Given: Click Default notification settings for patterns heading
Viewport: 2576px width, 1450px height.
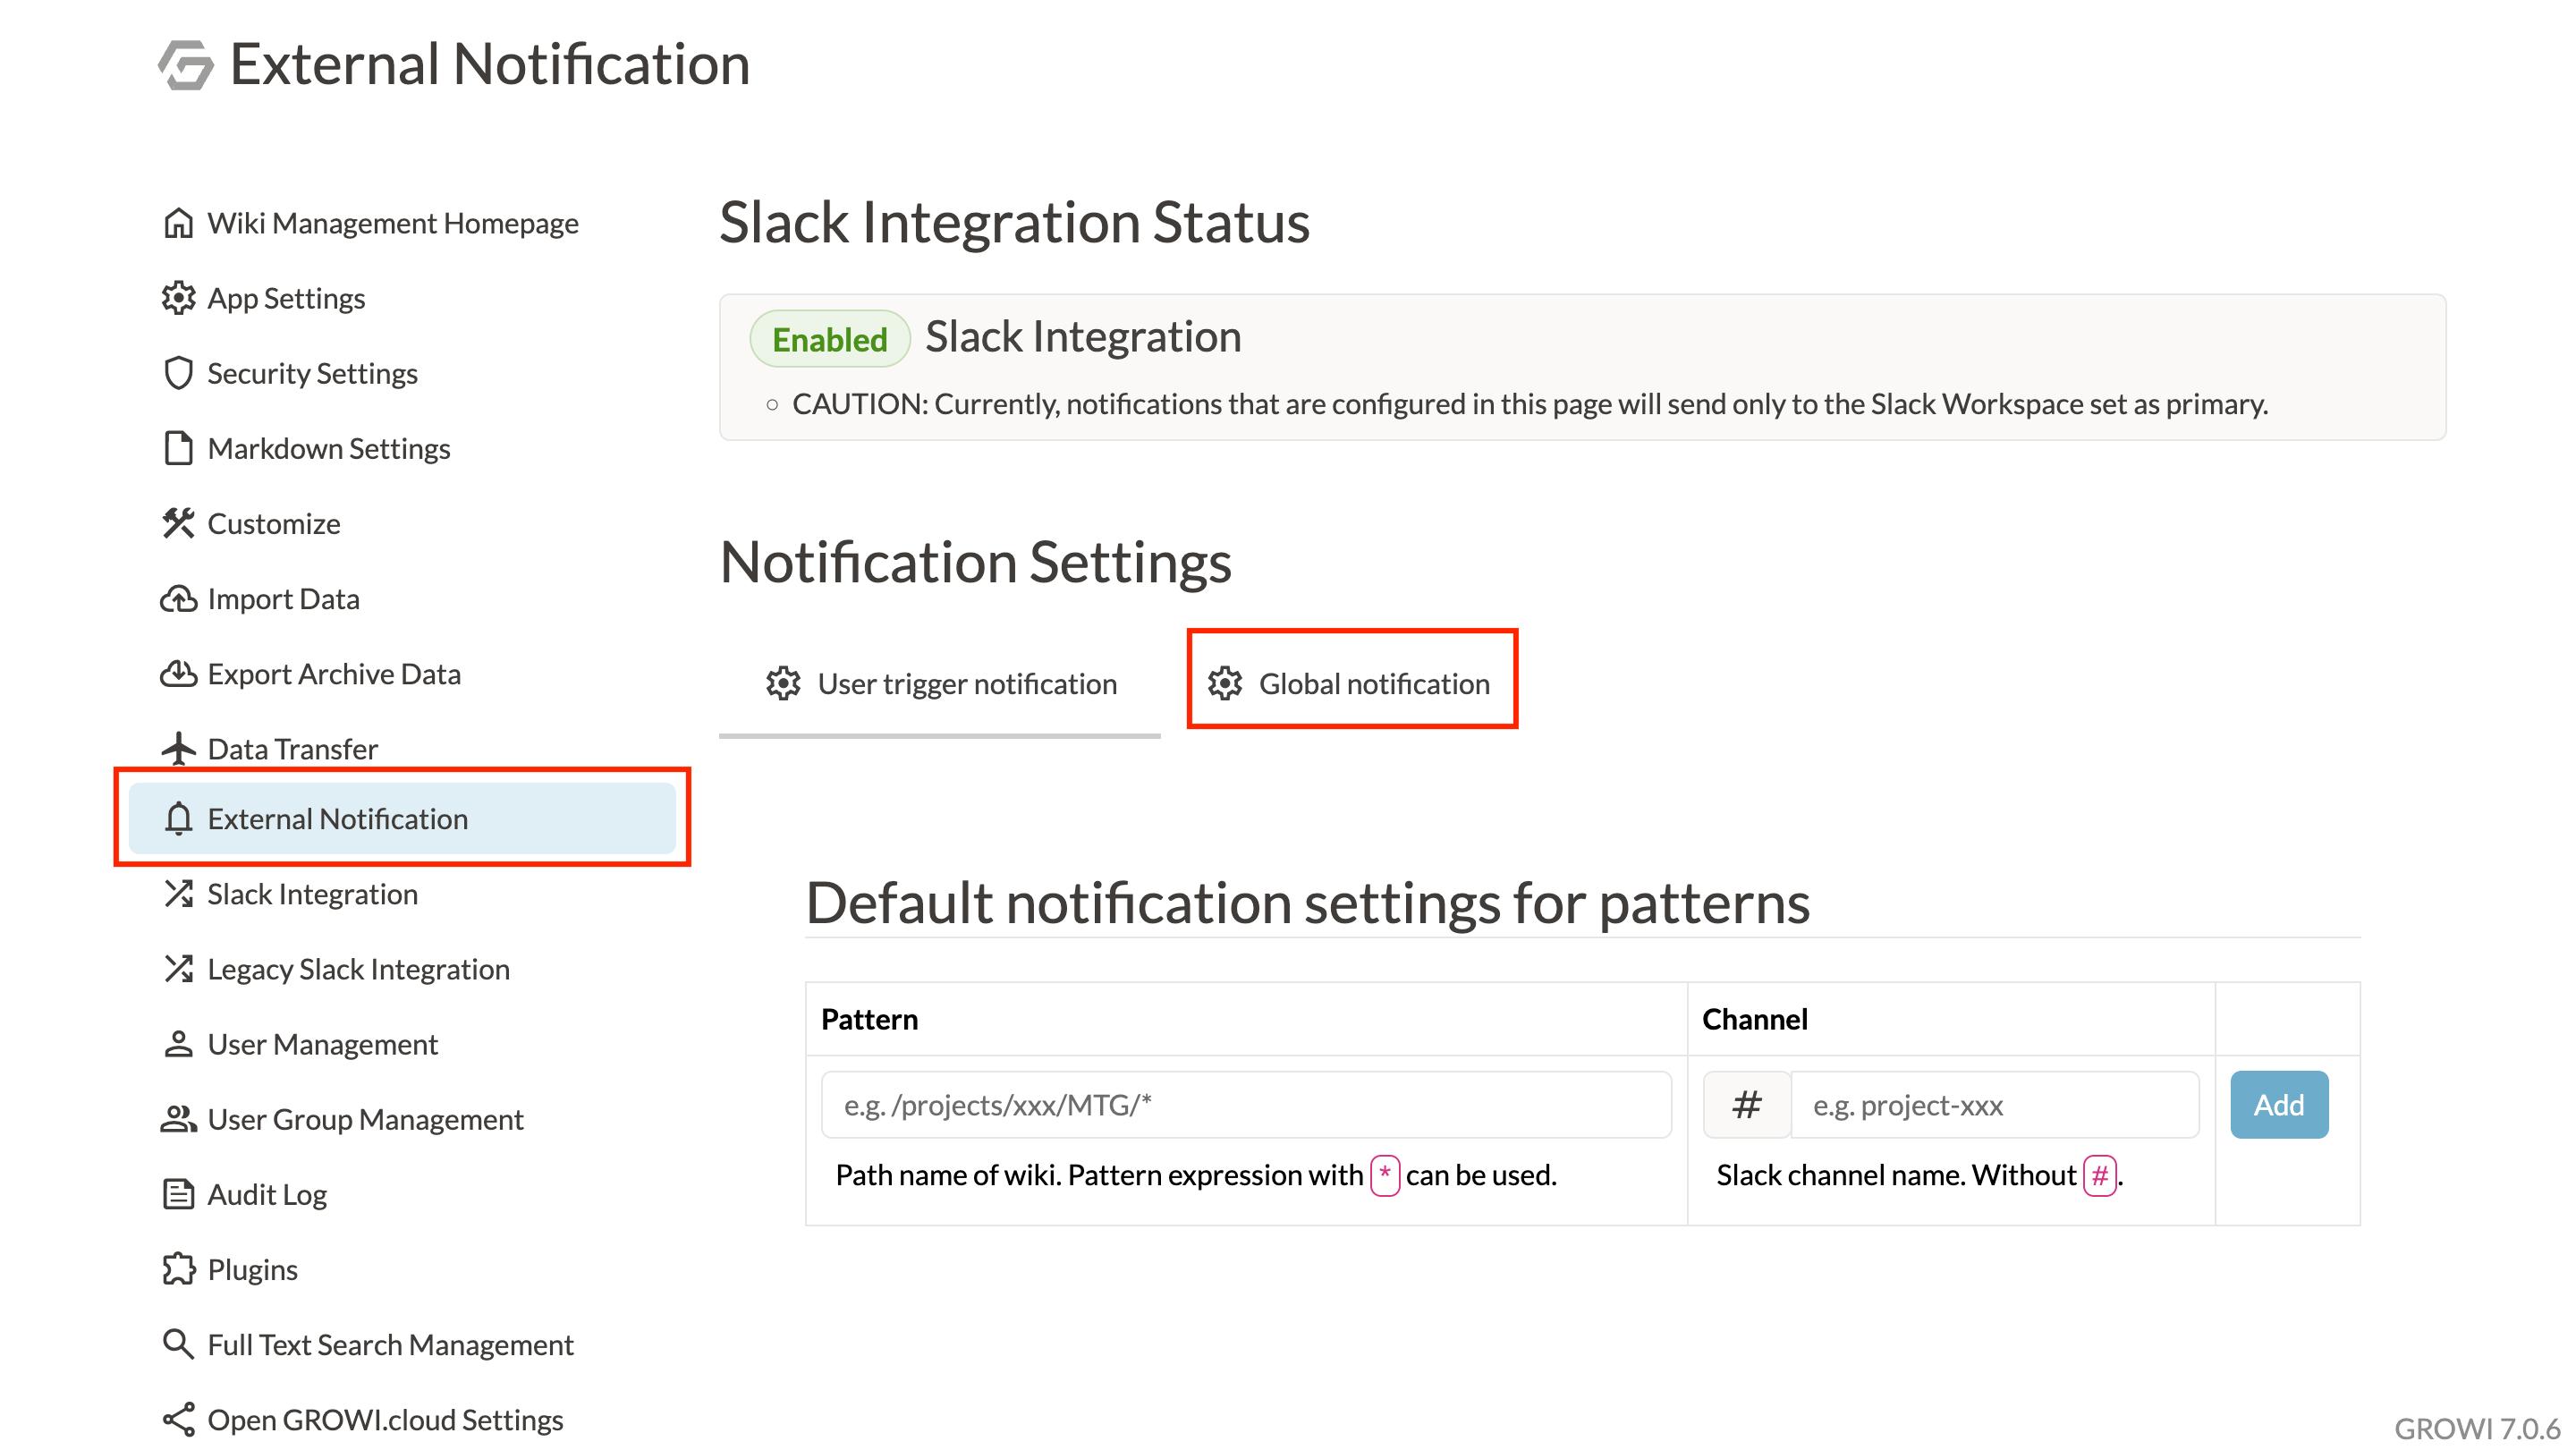Looking at the screenshot, I should [x=1308, y=903].
